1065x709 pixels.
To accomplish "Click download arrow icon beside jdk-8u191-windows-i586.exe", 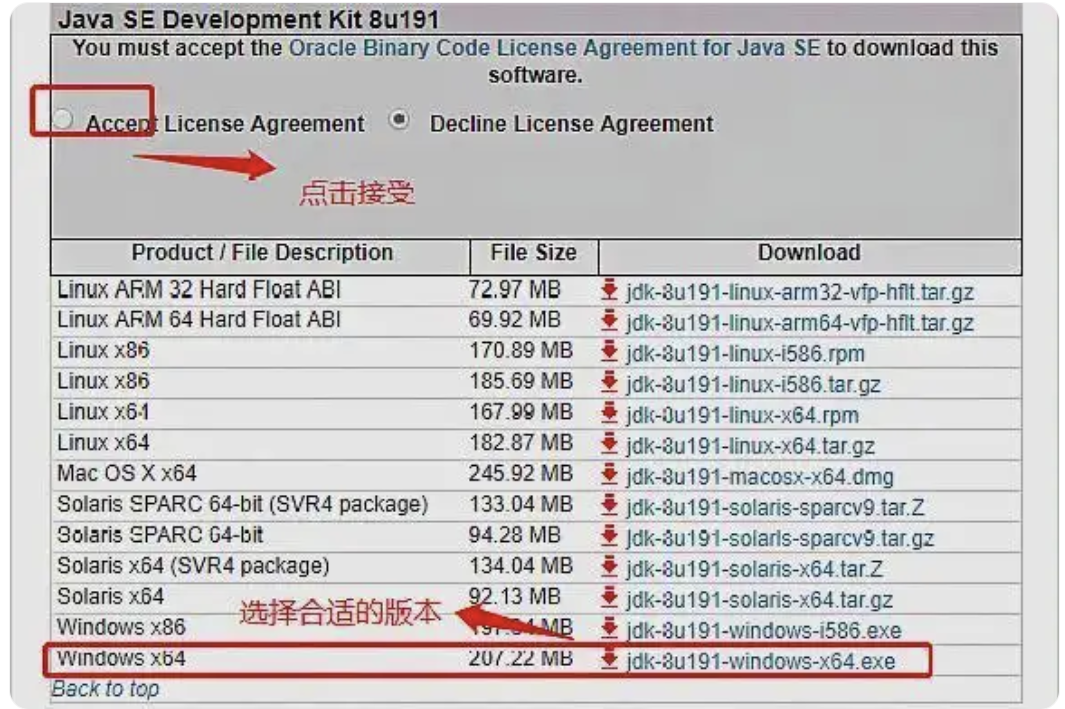I will [x=609, y=629].
